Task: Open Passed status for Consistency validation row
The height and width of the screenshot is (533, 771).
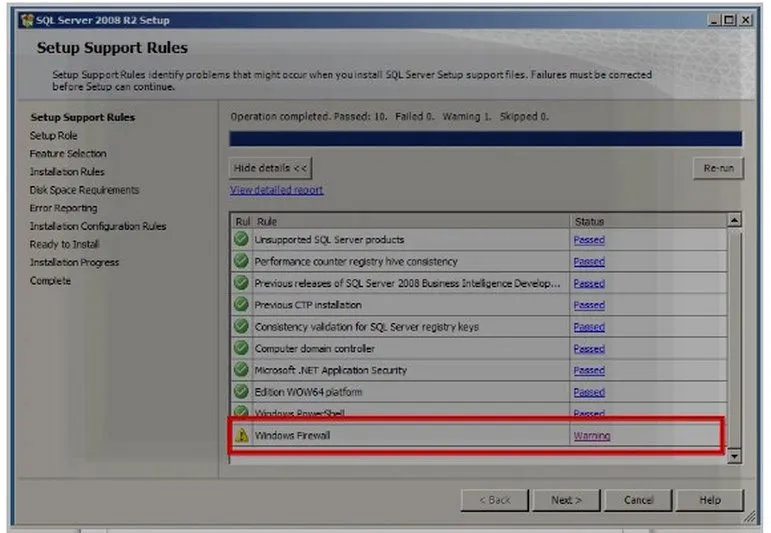Action: (589, 327)
